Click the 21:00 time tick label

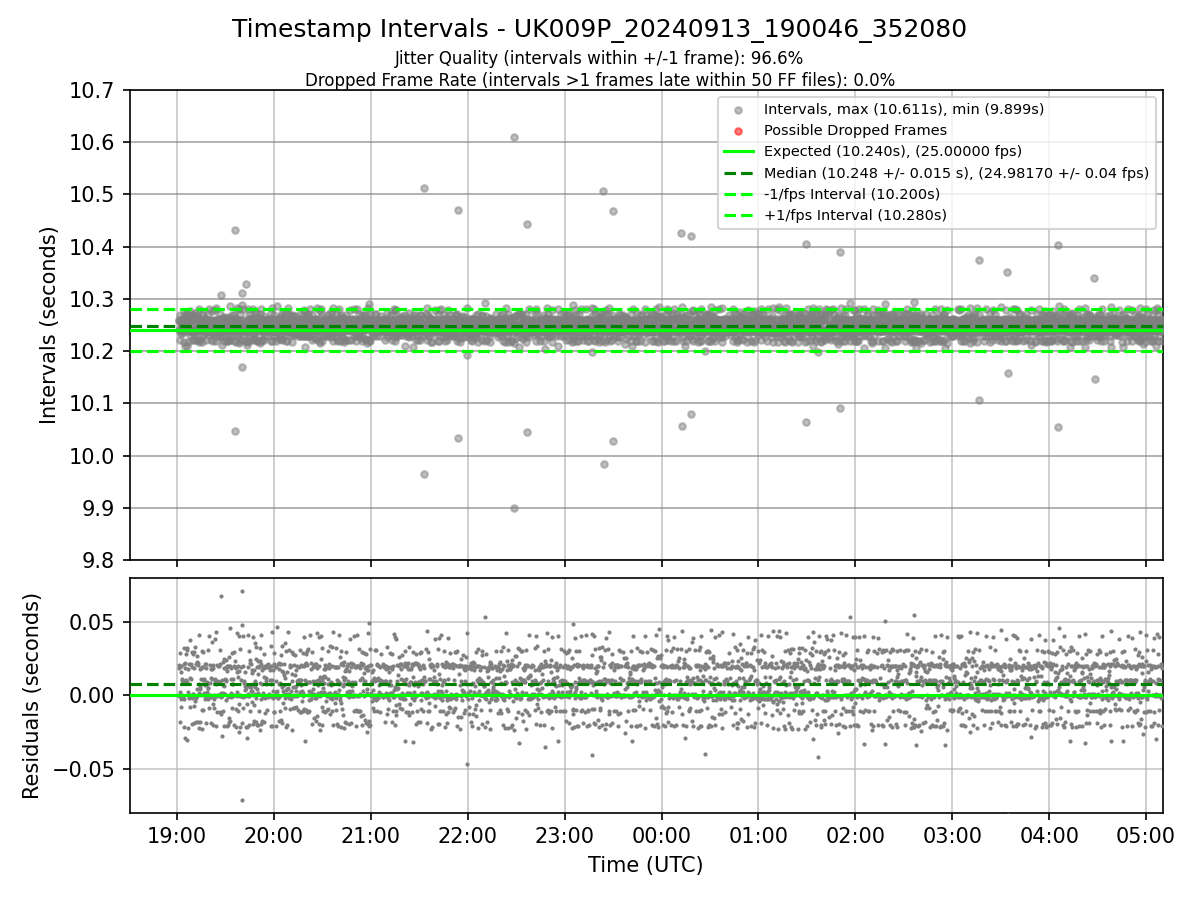pos(371,835)
